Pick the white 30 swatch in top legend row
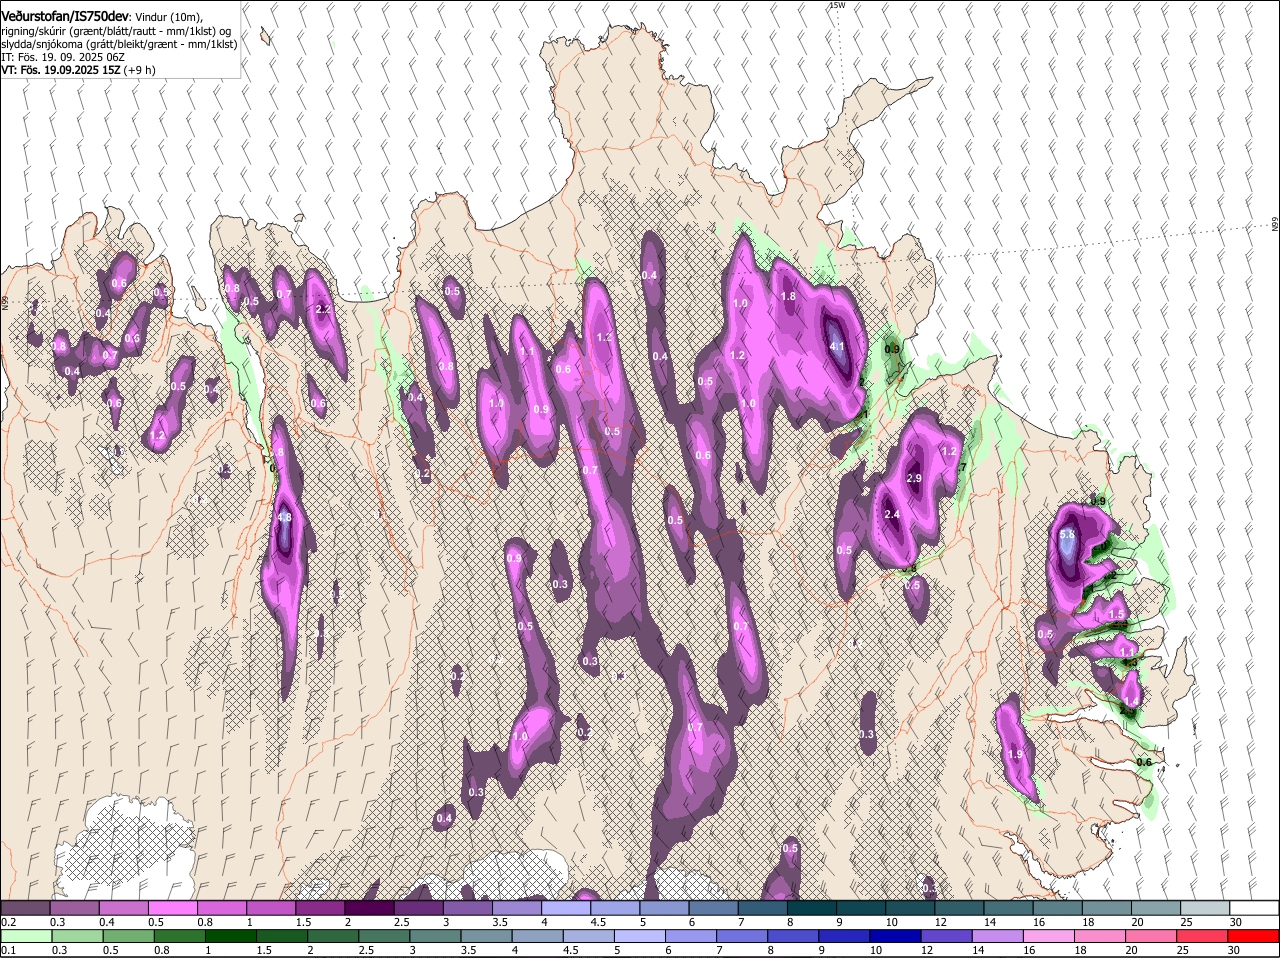 coord(1254,907)
